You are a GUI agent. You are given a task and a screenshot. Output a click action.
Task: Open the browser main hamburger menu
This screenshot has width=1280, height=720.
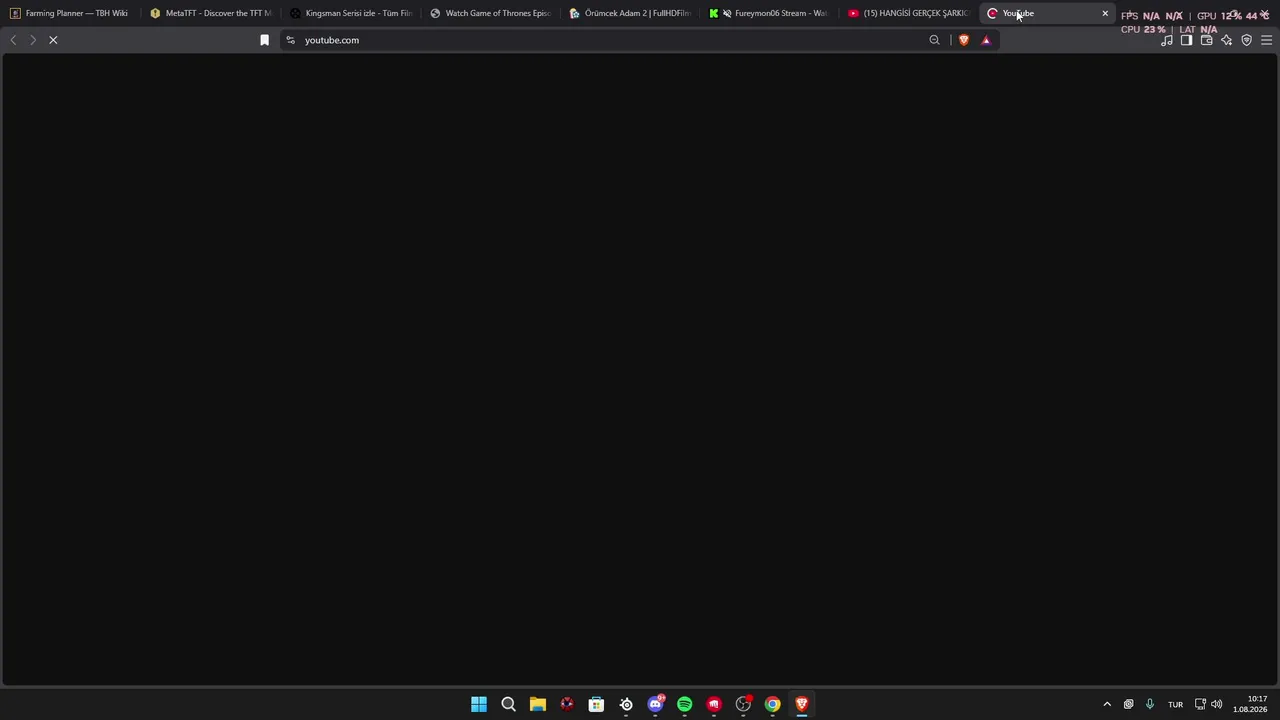(1266, 40)
